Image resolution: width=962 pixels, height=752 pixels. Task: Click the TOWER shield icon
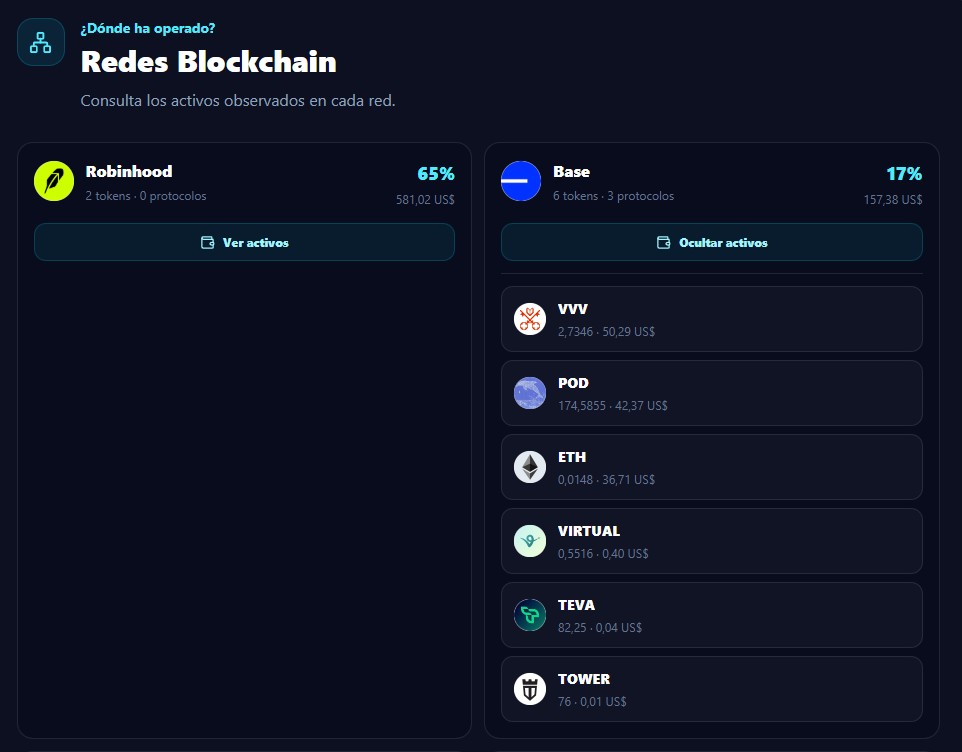(529, 689)
